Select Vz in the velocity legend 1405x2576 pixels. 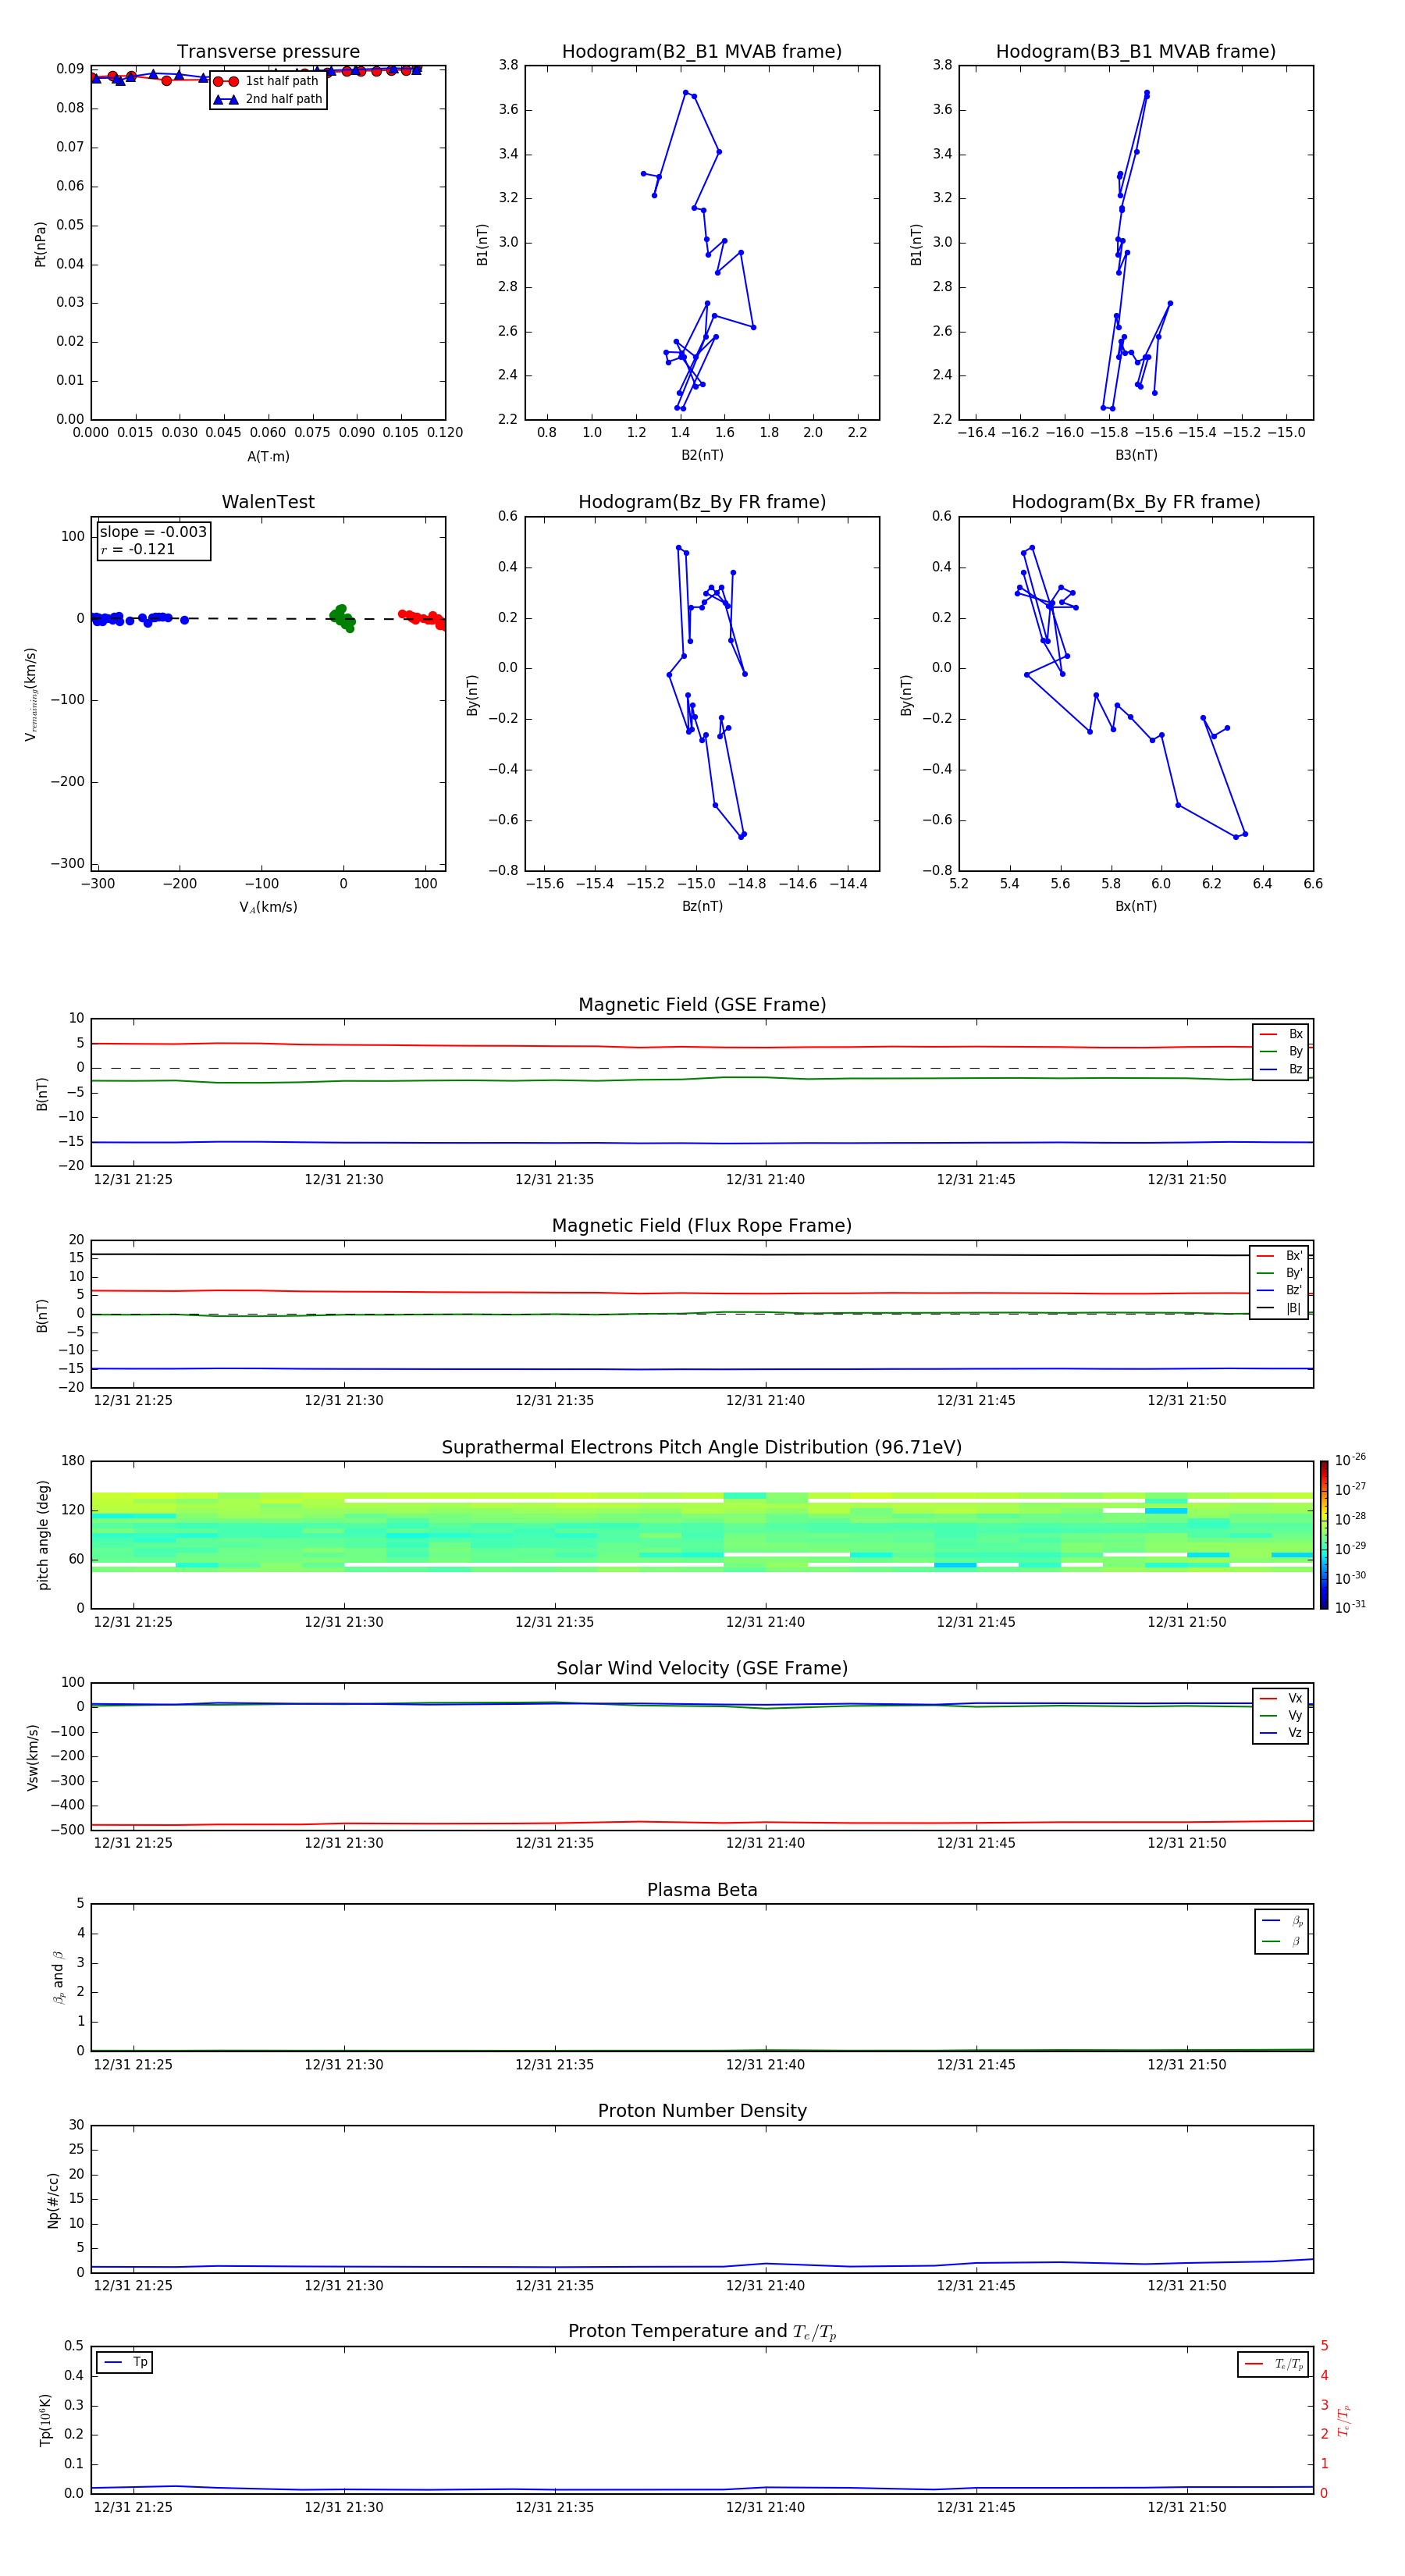coord(1281,1733)
